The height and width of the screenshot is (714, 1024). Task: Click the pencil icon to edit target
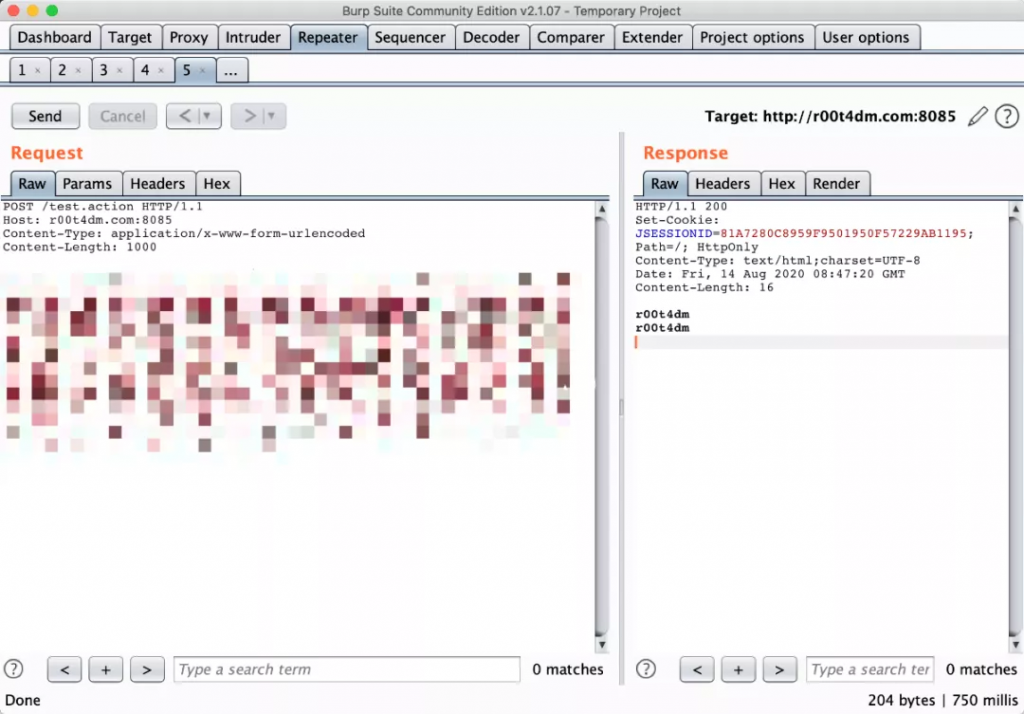977,116
